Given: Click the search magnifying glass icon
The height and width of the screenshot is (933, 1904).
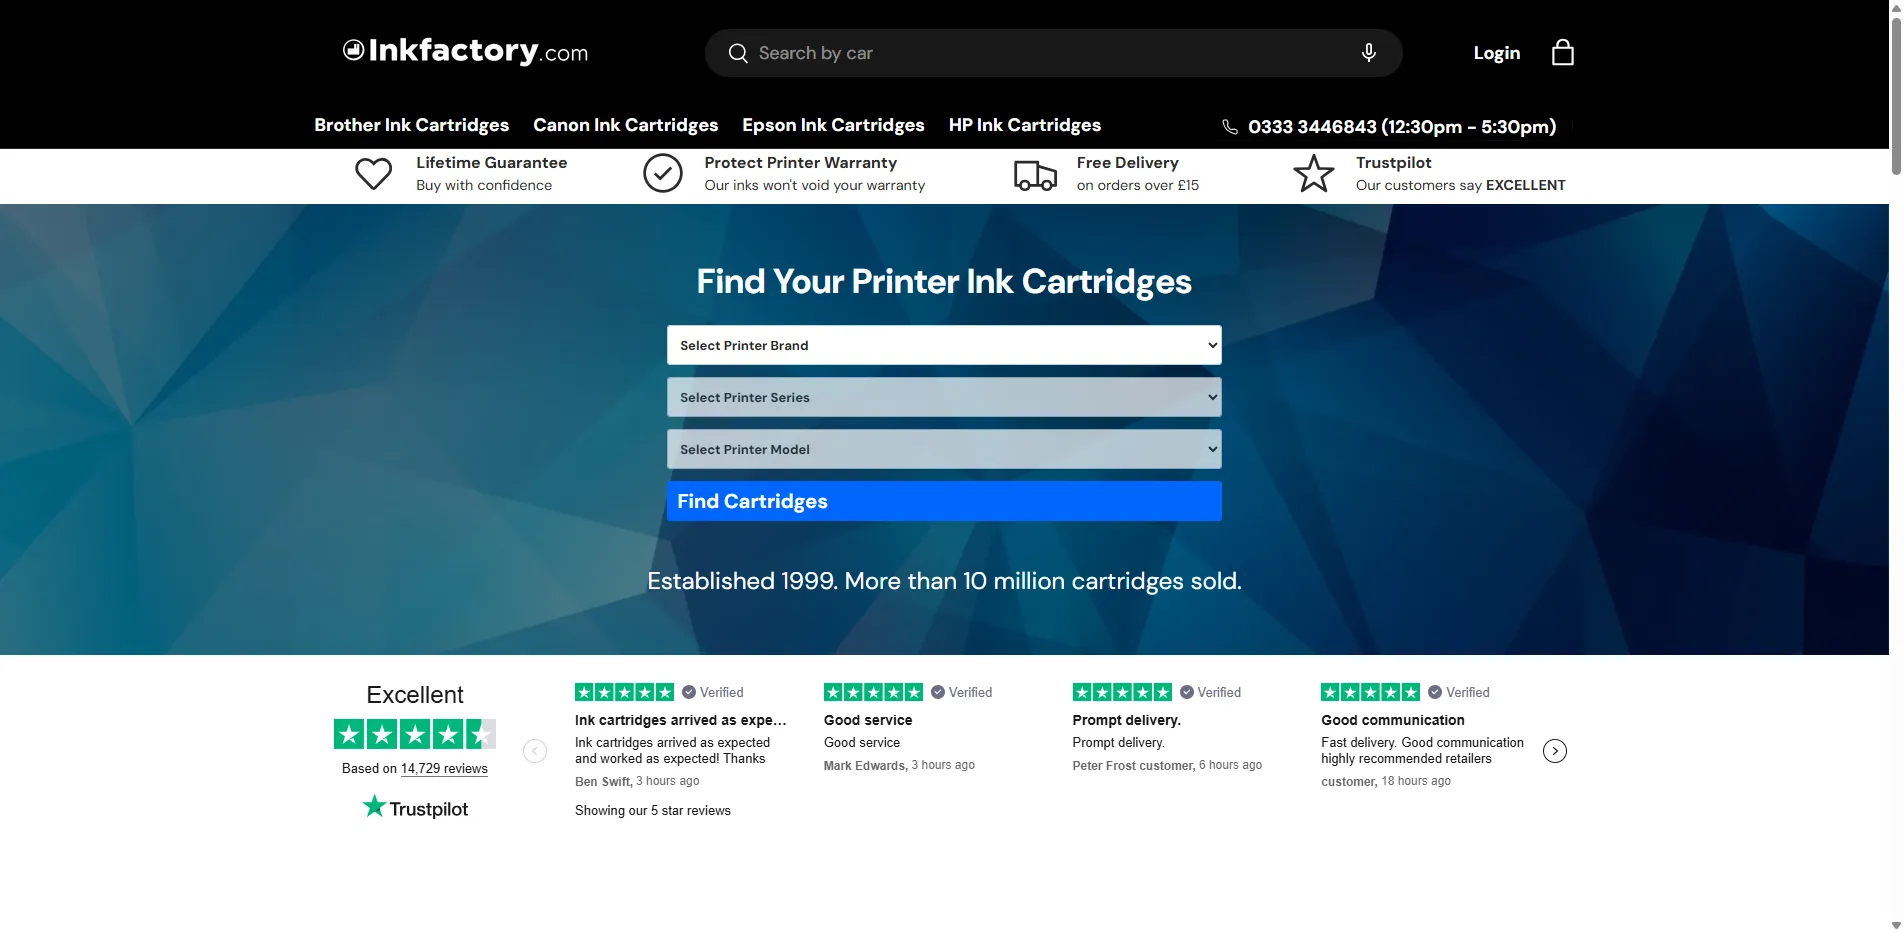Looking at the screenshot, I should coord(738,53).
